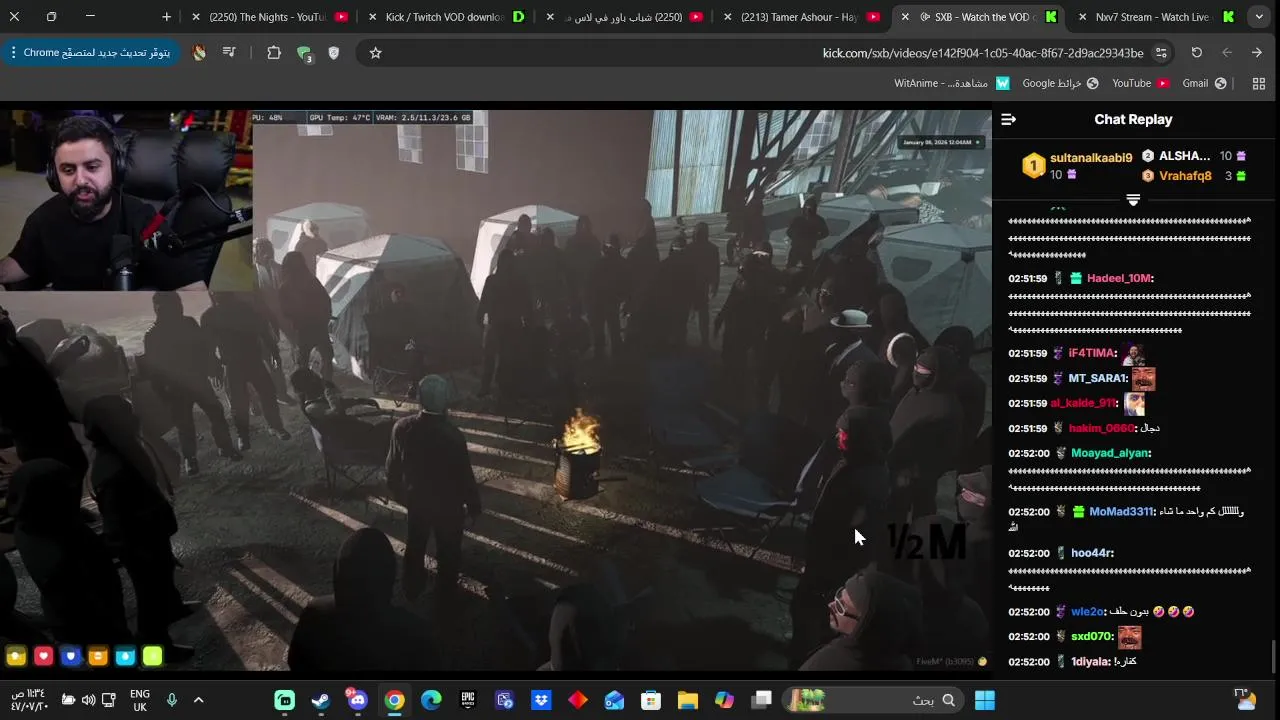1280x720 pixels.
Task: Click MoMad3311 username in chat
Action: tap(1121, 512)
